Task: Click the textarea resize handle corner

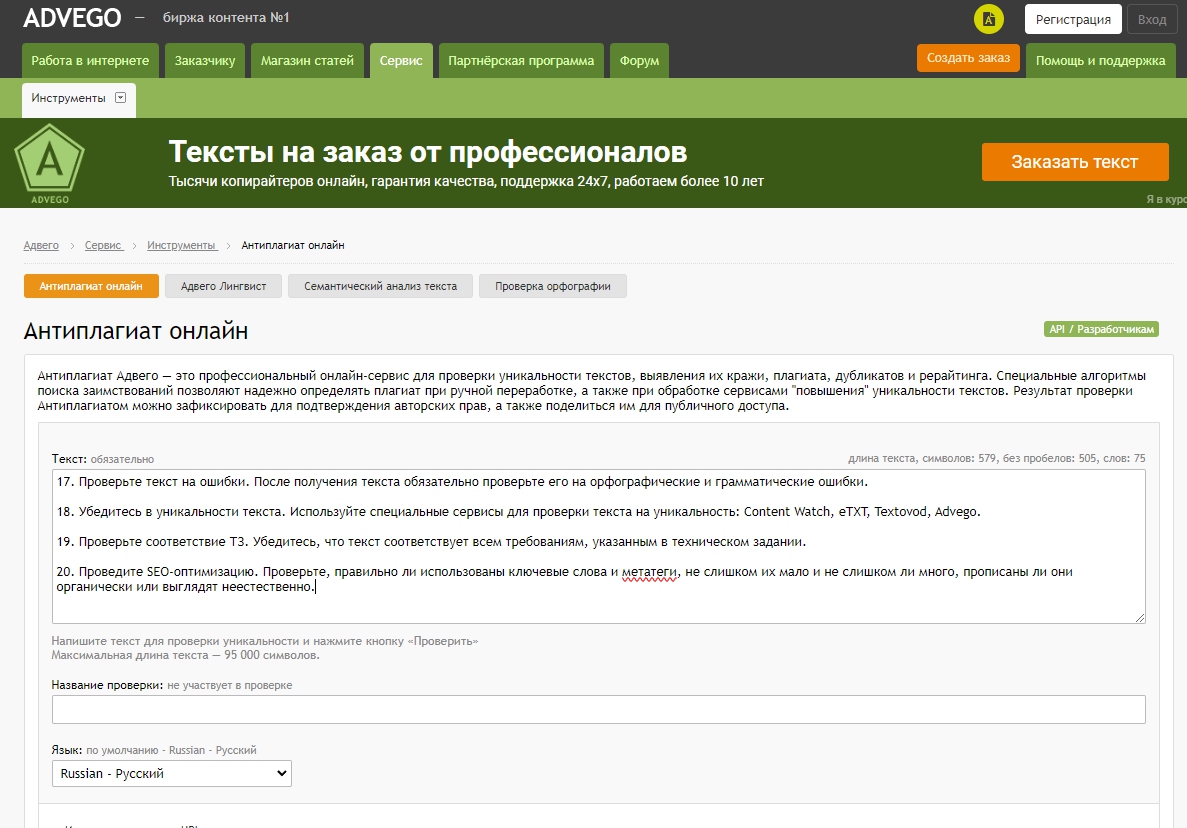Action: (x=1140, y=618)
